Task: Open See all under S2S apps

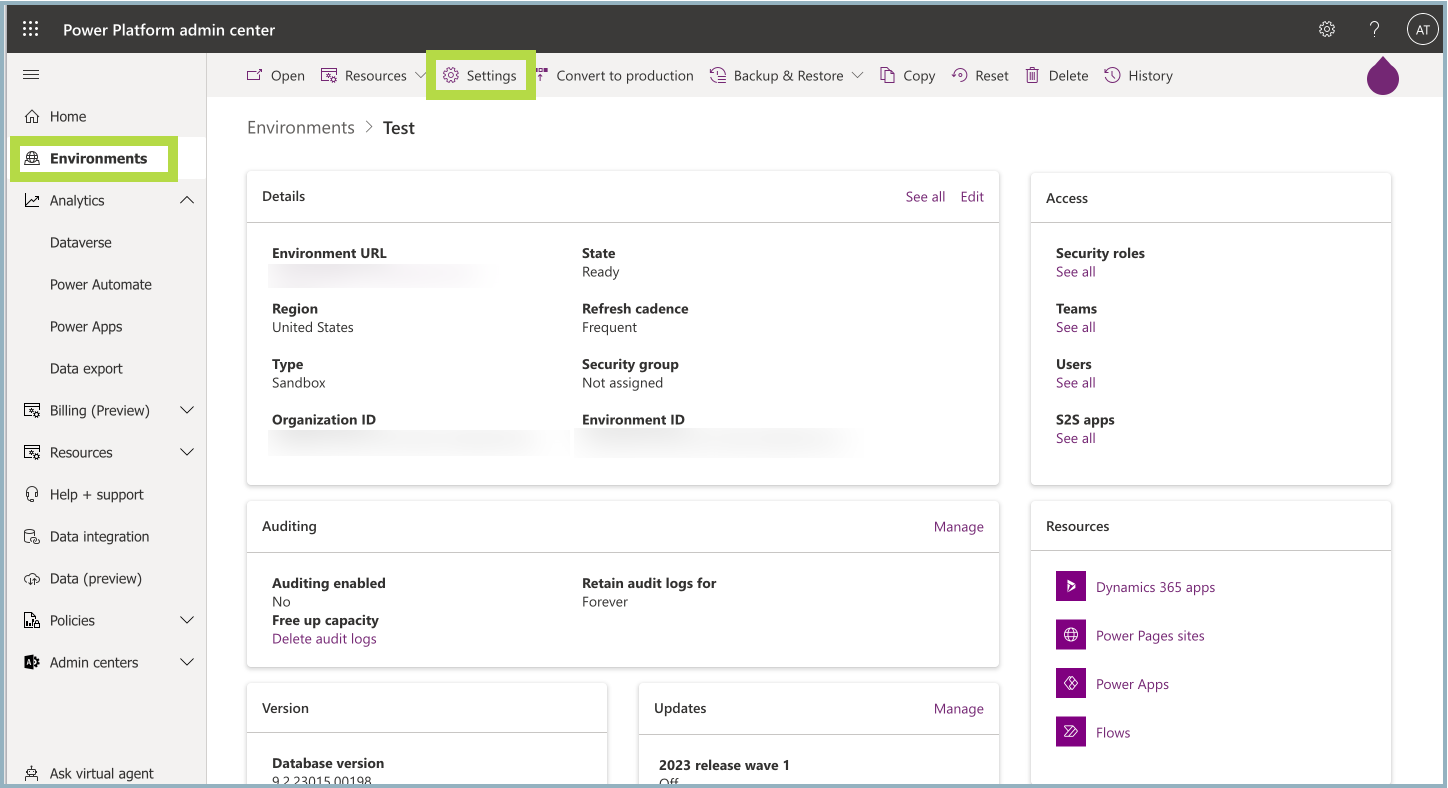Action: click(x=1076, y=439)
